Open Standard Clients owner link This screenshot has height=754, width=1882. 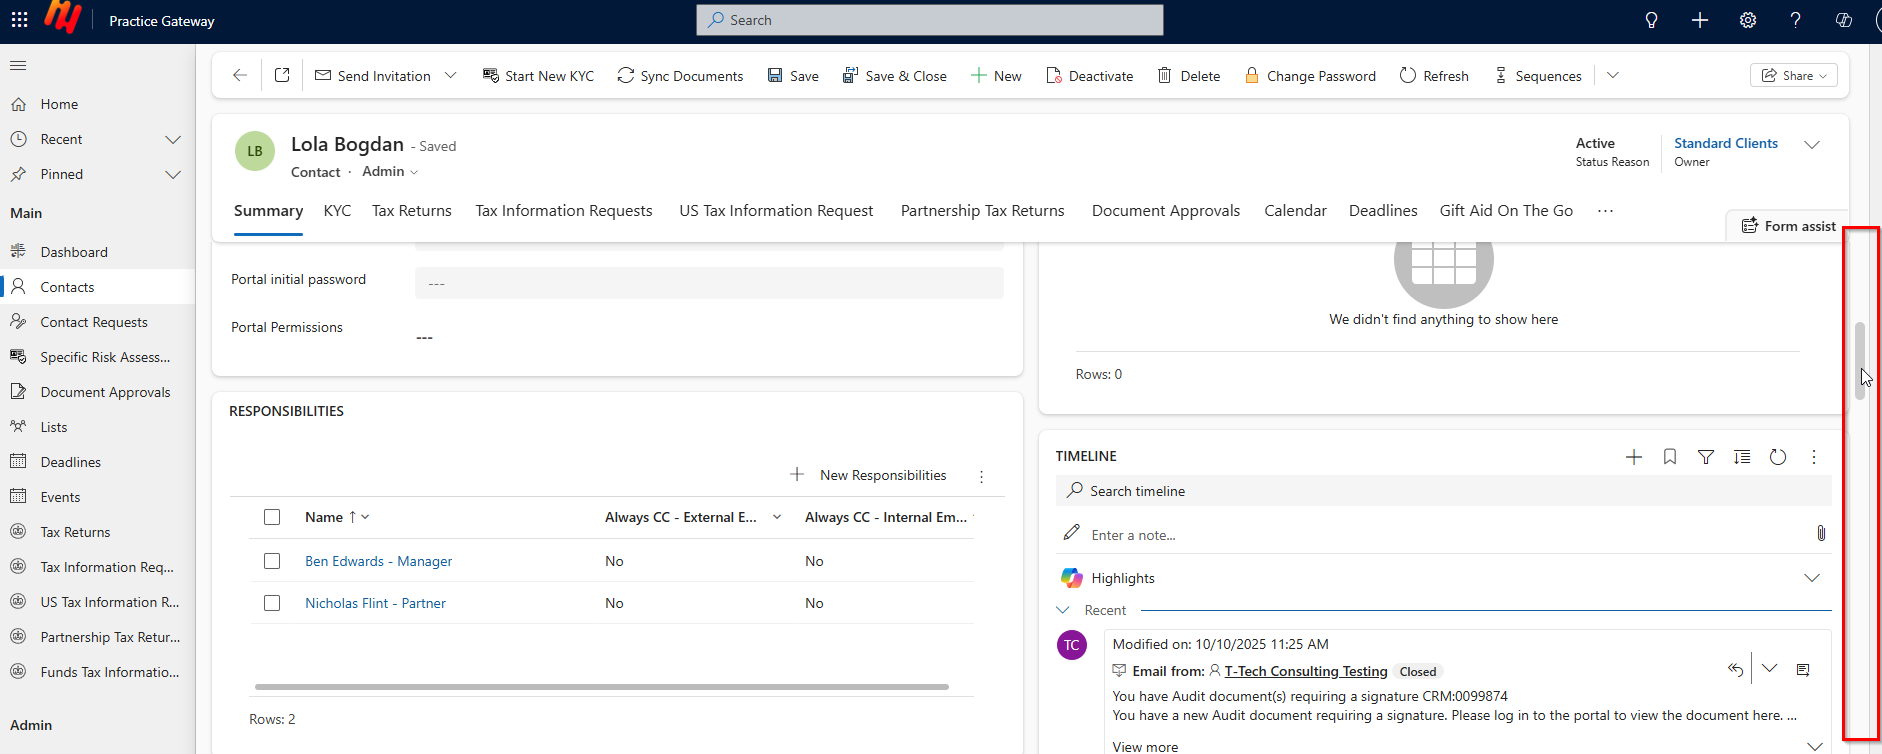[x=1726, y=144]
